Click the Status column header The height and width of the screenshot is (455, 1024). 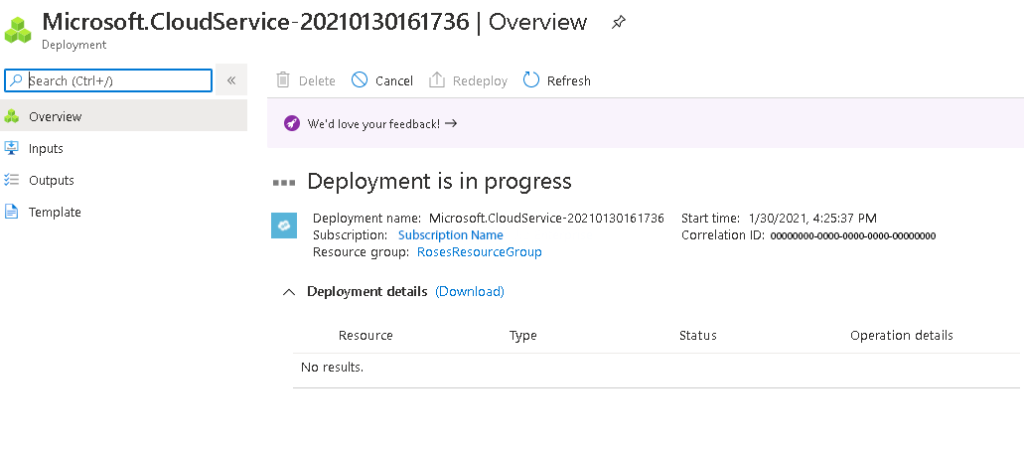coord(697,336)
